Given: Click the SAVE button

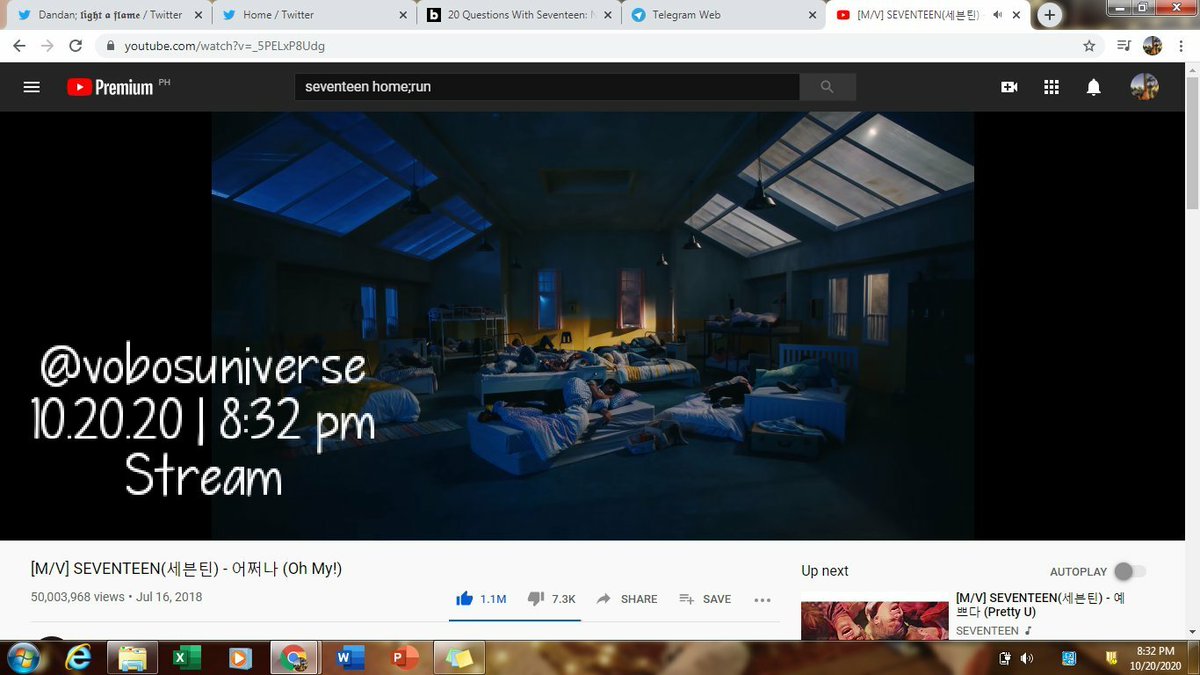Looking at the screenshot, I should [705, 599].
